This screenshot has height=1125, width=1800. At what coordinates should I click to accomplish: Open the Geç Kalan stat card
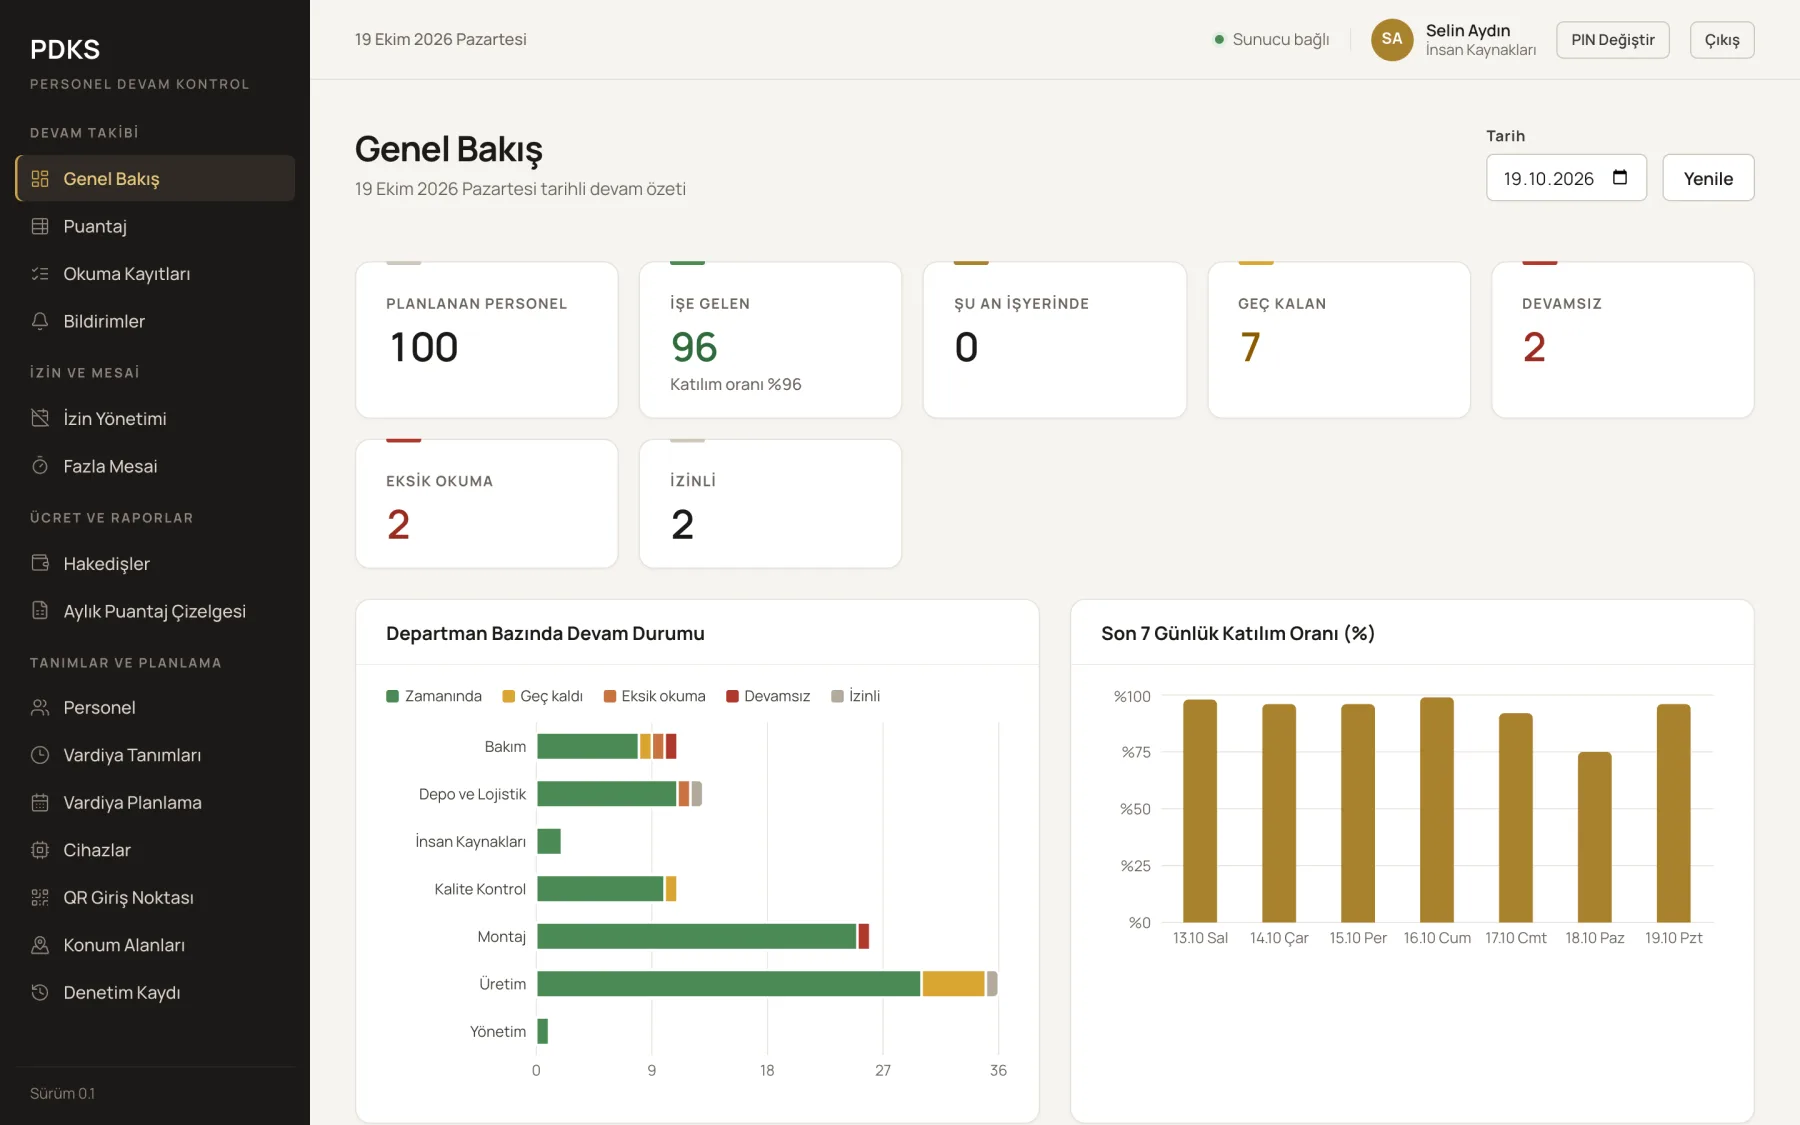click(x=1339, y=340)
